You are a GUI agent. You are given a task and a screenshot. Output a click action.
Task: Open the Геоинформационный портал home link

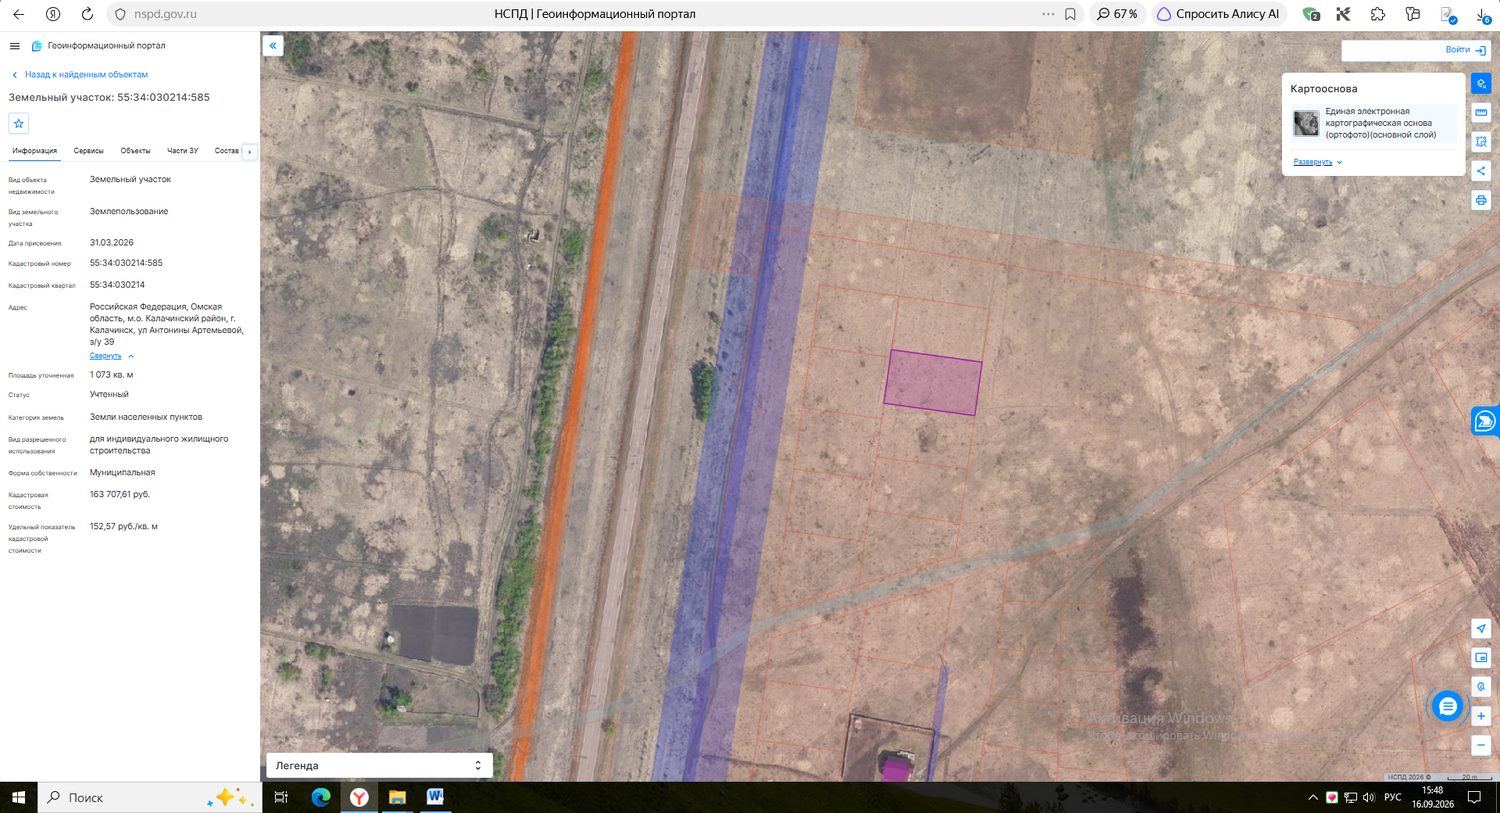[99, 46]
